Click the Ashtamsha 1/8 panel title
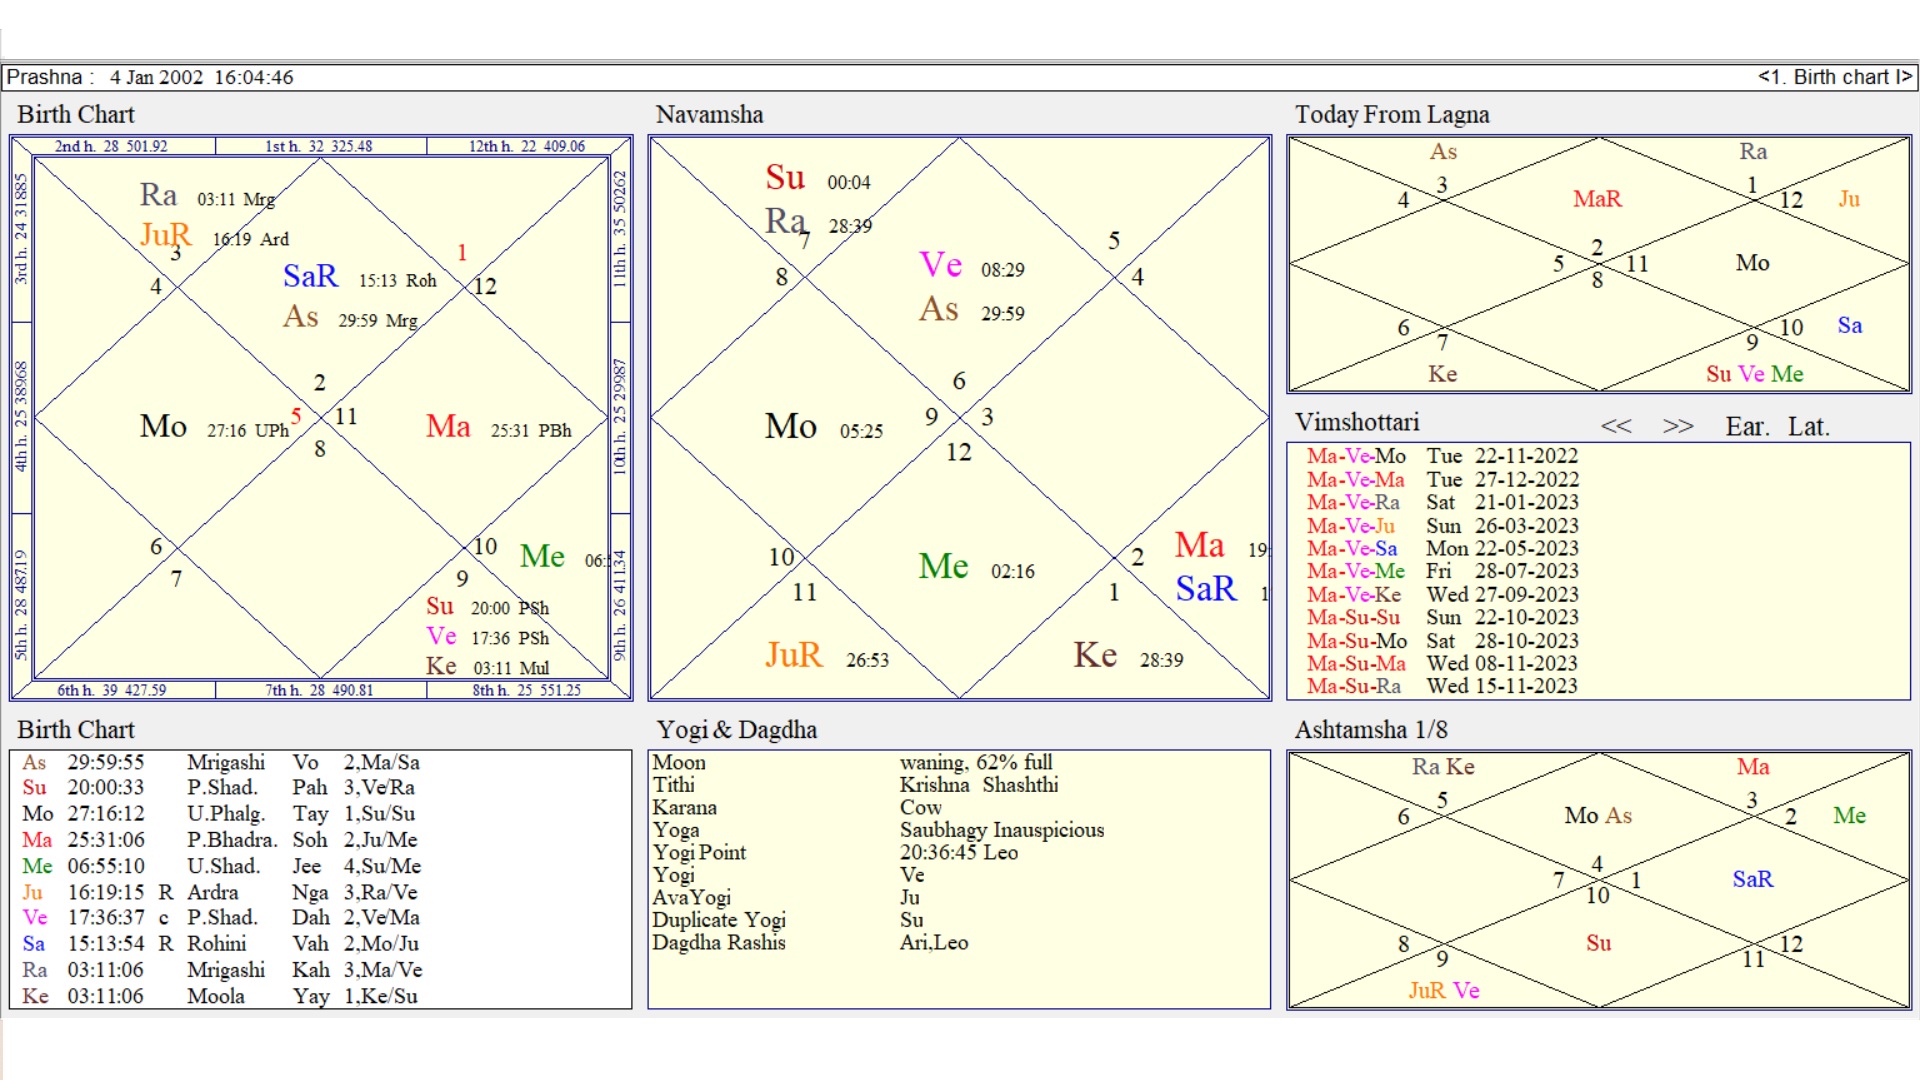 pos(1371,730)
